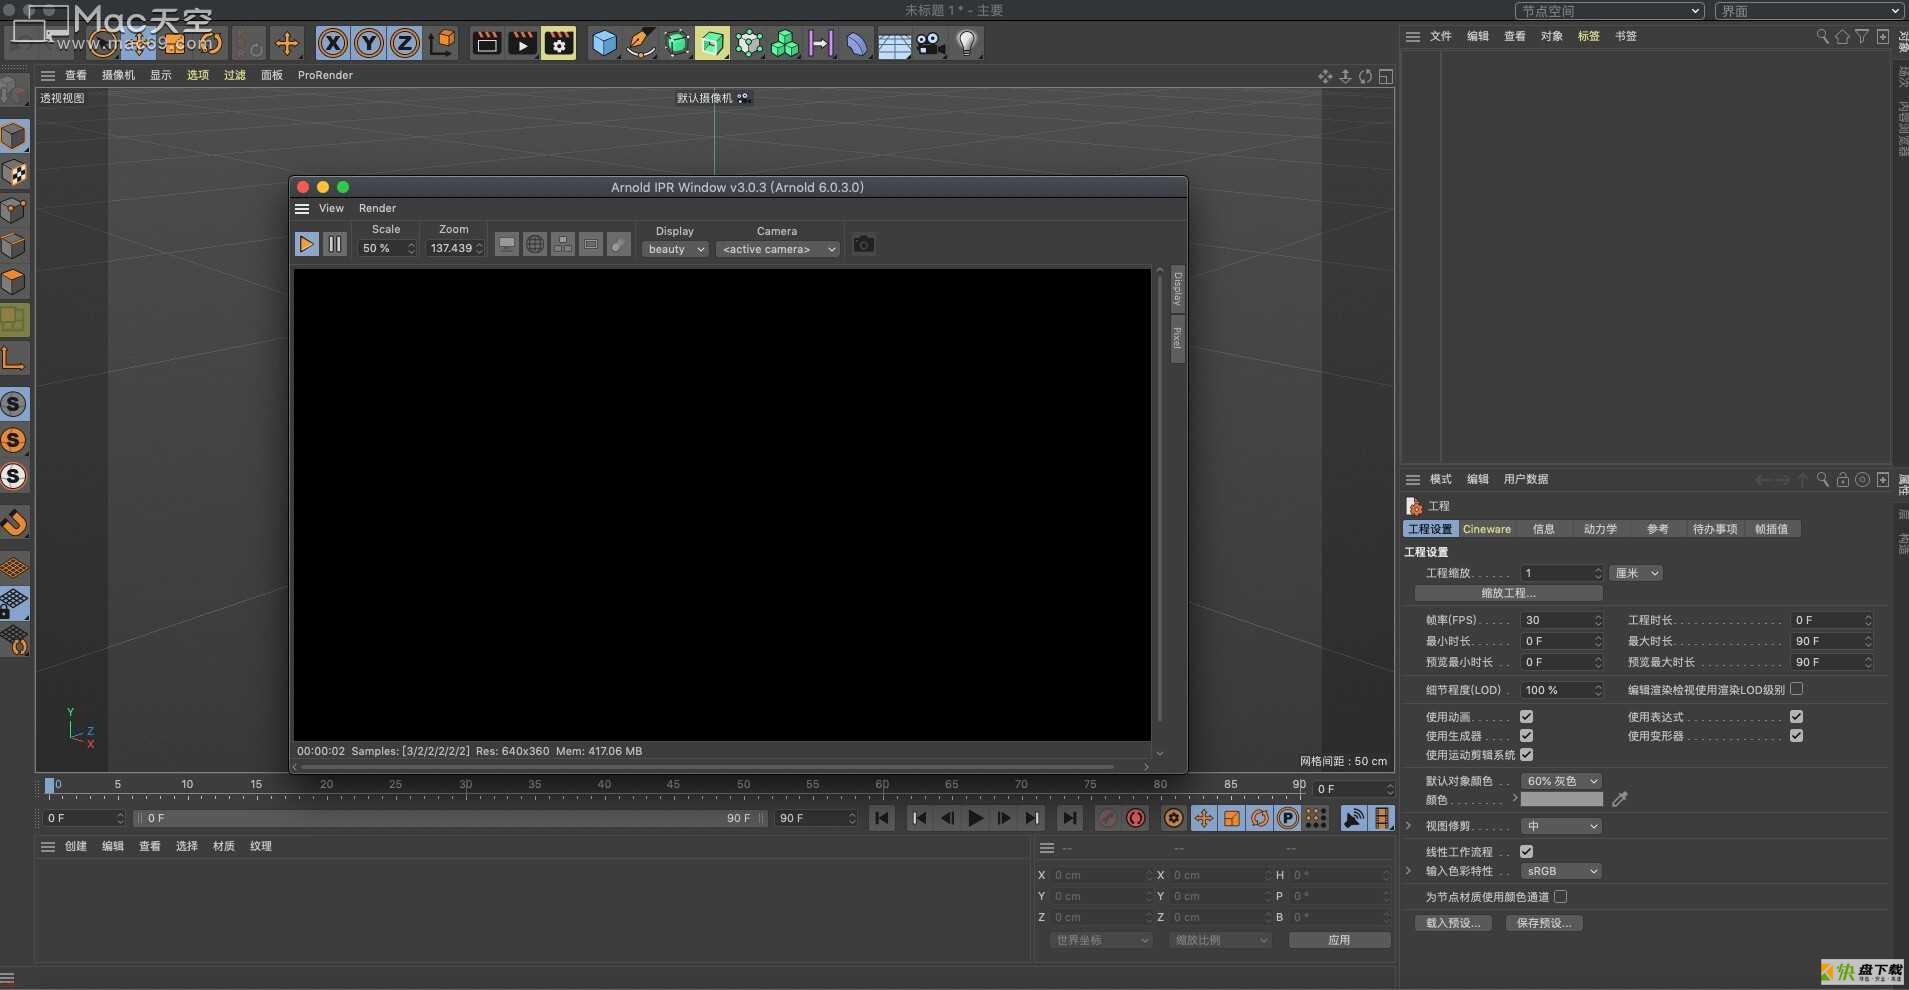The height and width of the screenshot is (990, 1909).
Task: Toggle the 使用表达式 checkbox
Action: pyautogui.click(x=1796, y=717)
